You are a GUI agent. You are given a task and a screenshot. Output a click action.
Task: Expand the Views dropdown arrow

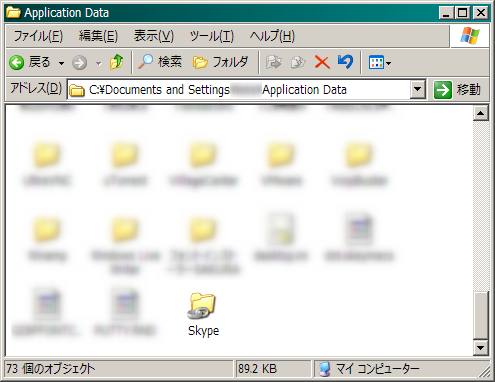pos(388,63)
